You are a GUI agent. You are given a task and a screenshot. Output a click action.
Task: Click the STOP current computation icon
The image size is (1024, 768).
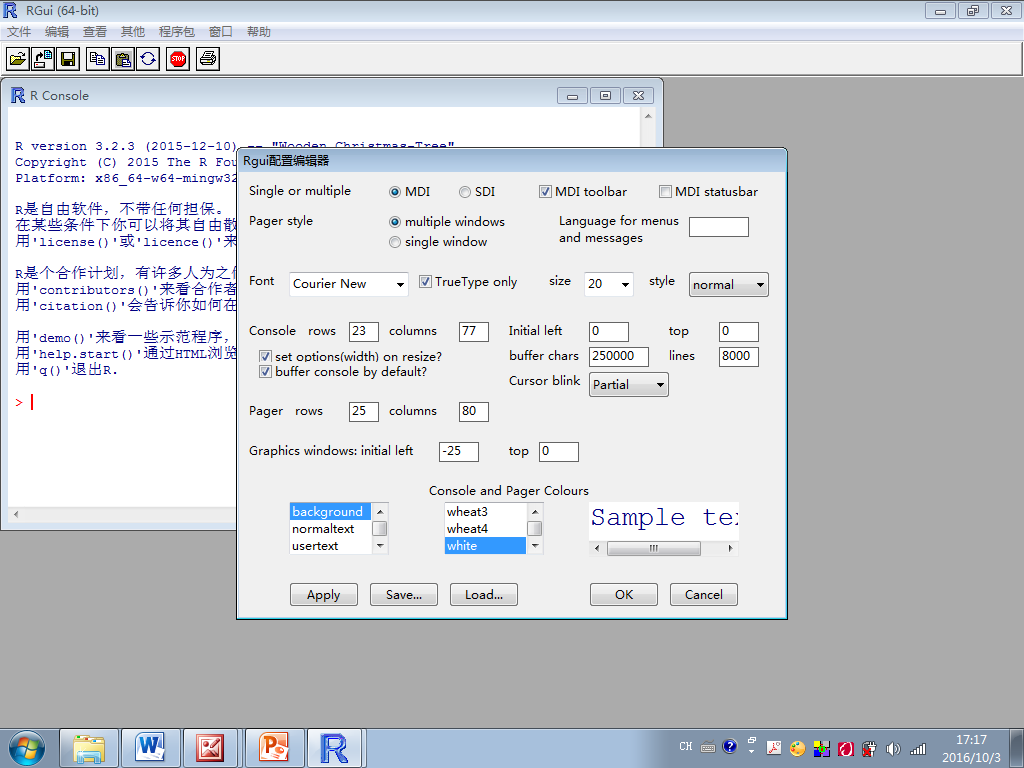pyautogui.click(x=178, y=59)
